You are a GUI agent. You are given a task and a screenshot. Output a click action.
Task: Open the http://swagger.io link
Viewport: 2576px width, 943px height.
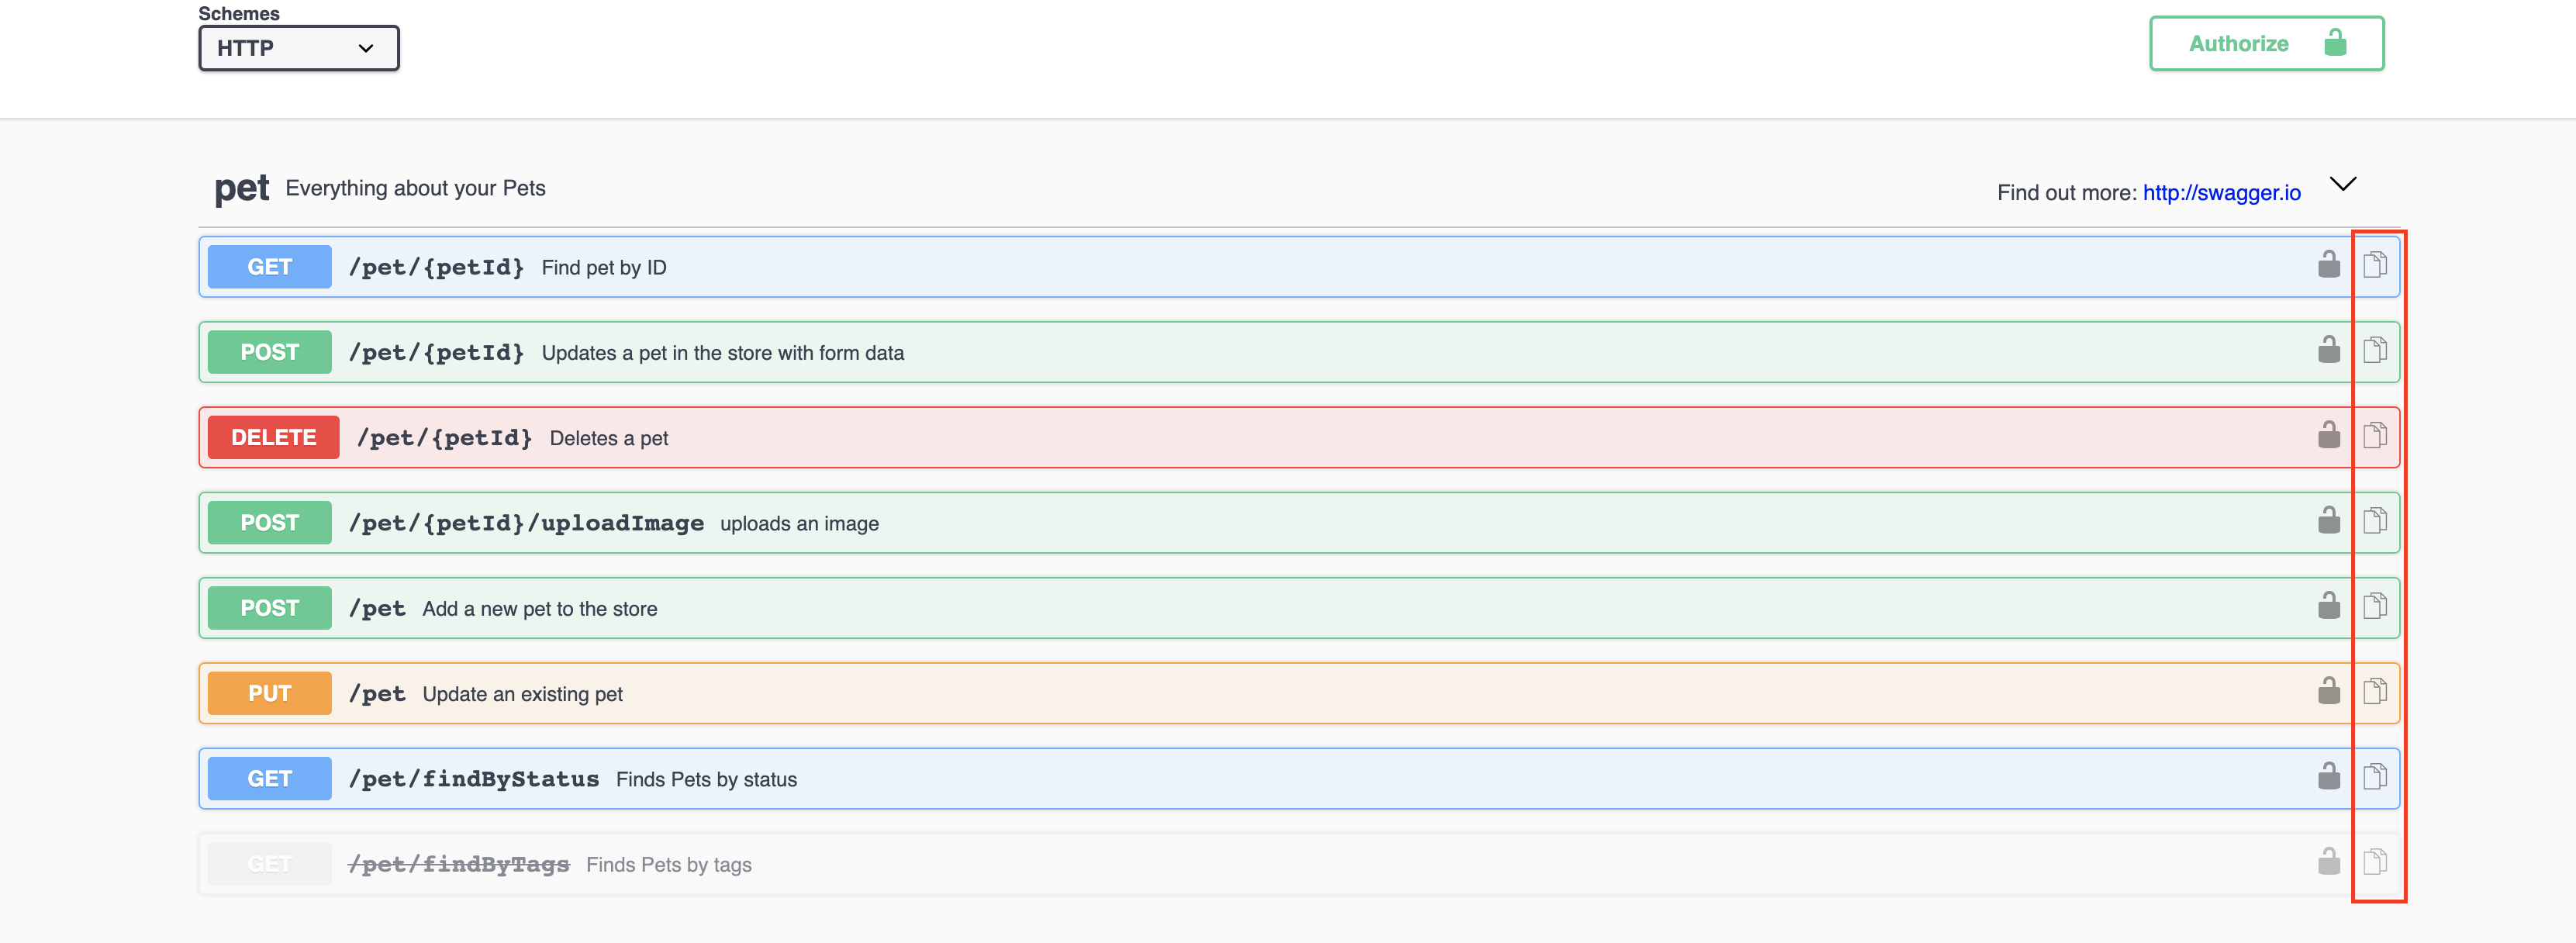(2221, 192)
